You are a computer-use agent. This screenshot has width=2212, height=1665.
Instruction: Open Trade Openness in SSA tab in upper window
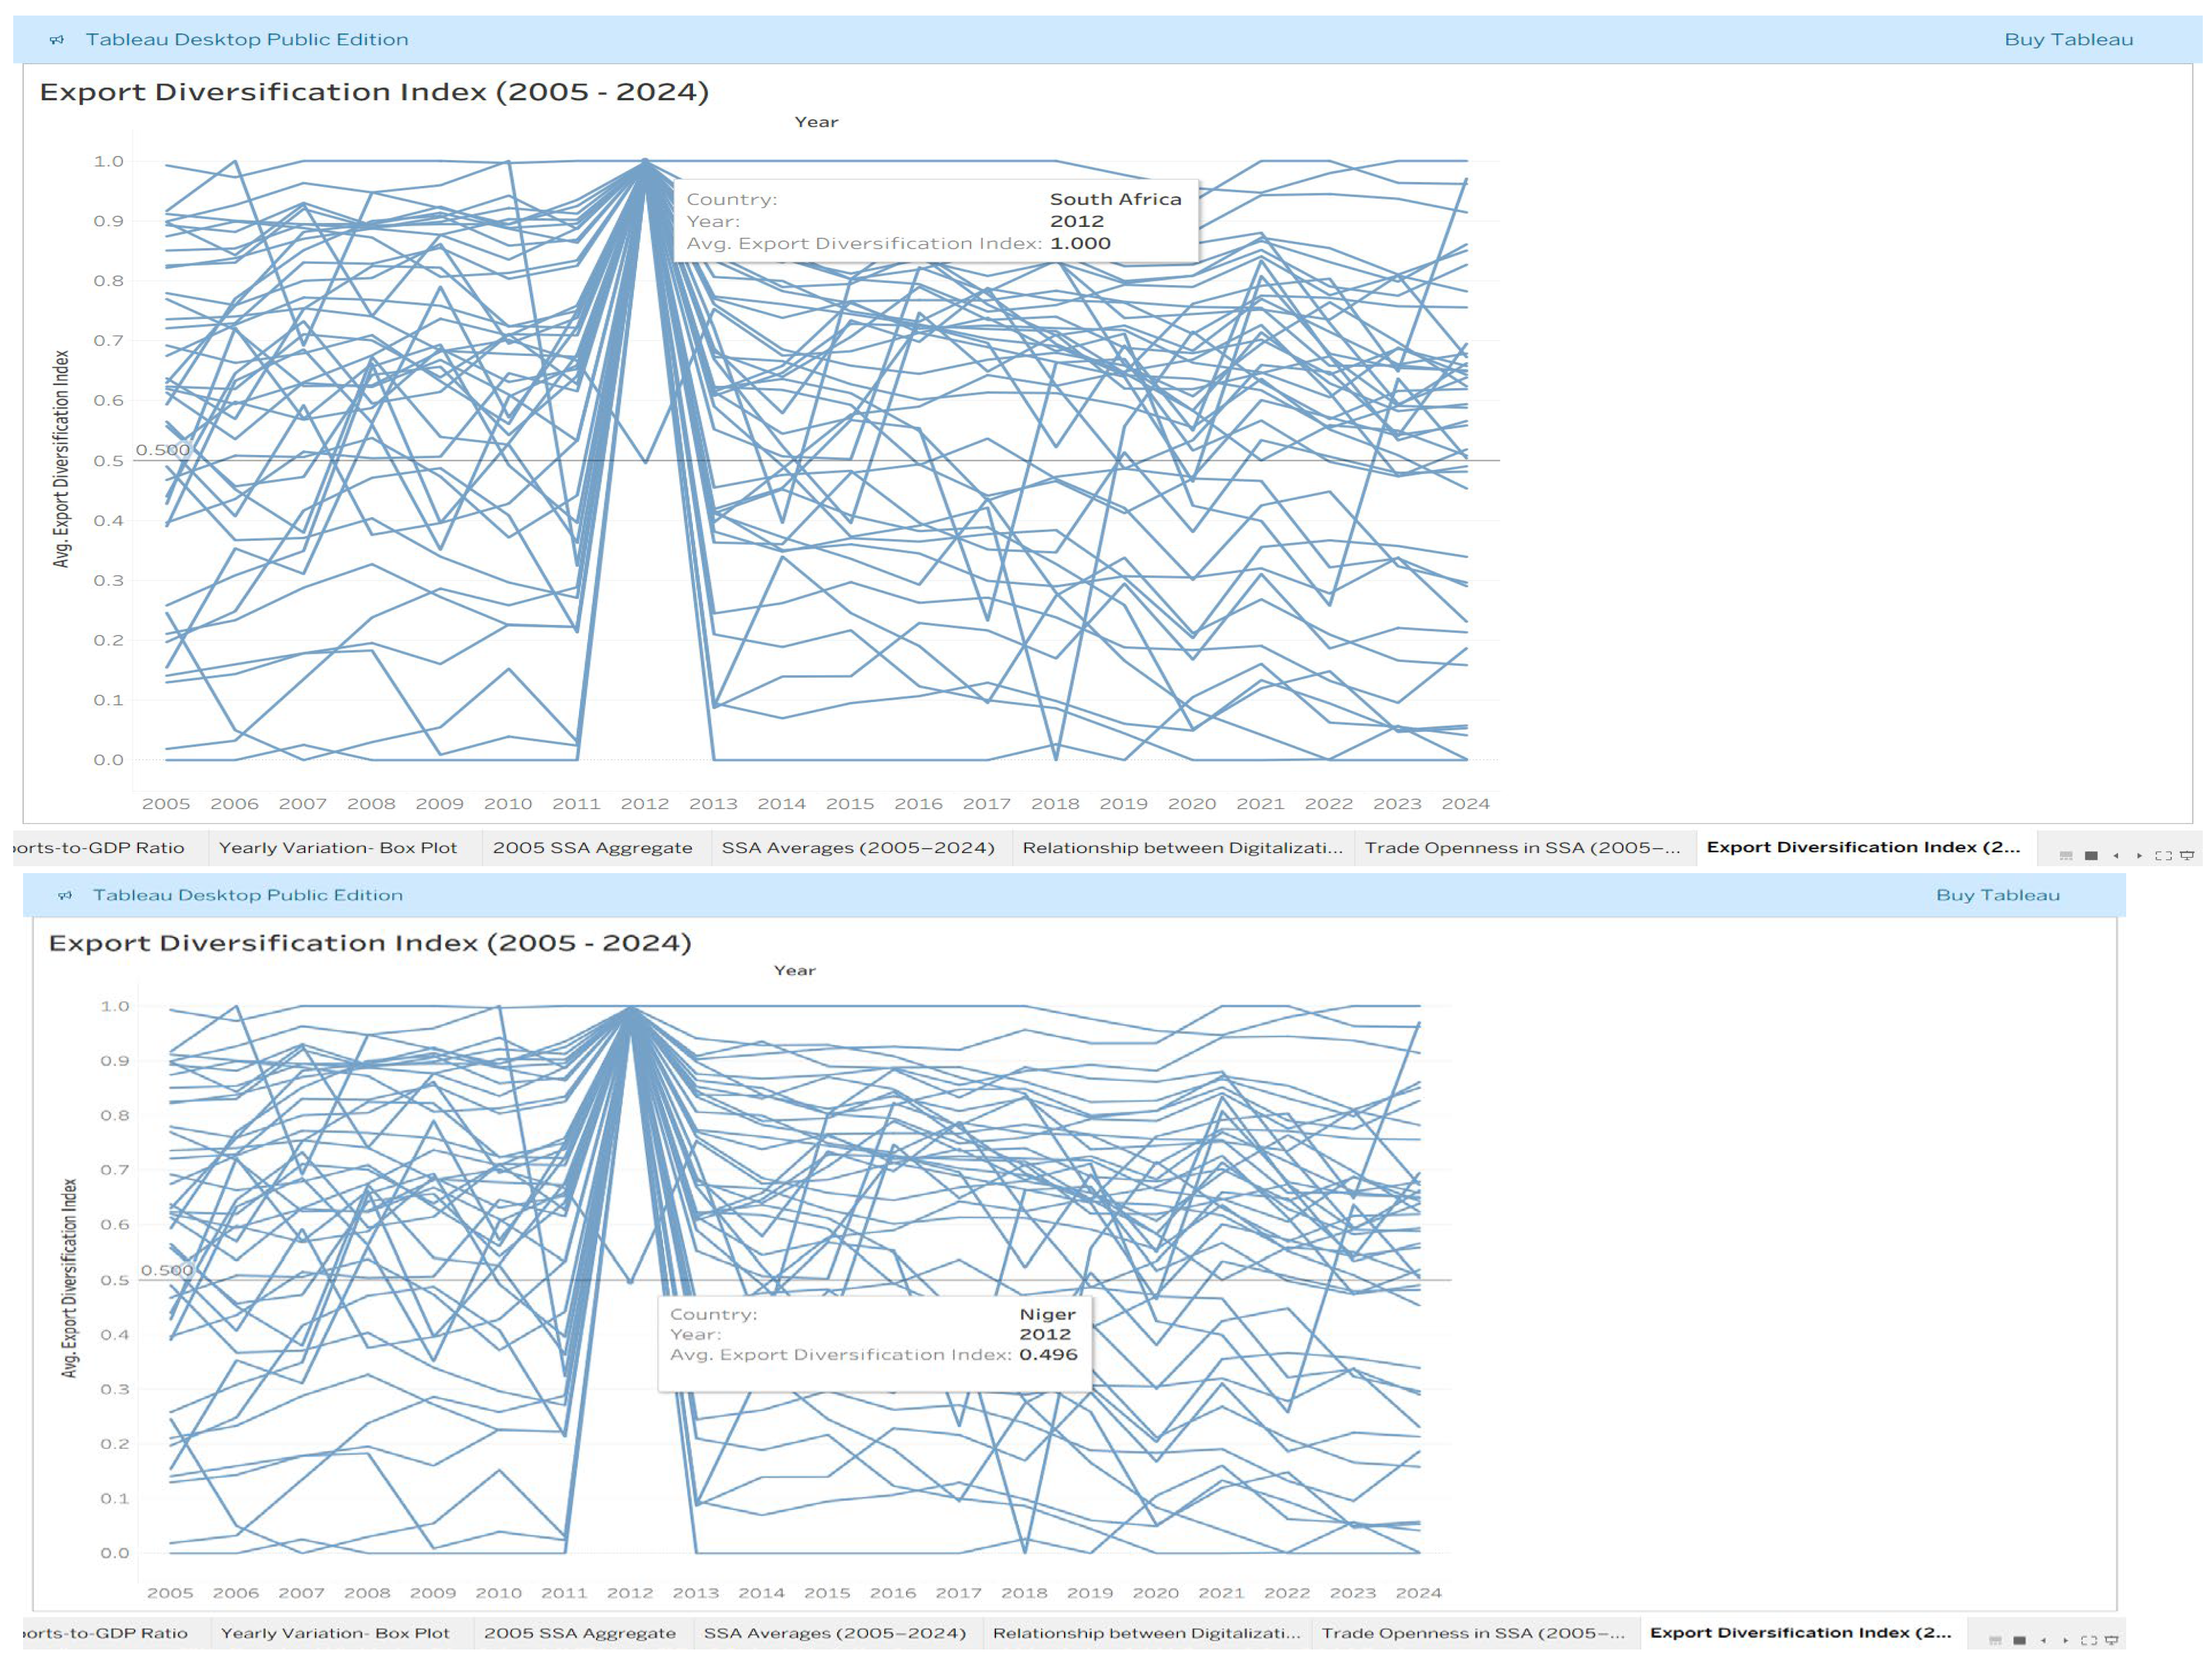pyautogui.click(x=1521, y=848)
